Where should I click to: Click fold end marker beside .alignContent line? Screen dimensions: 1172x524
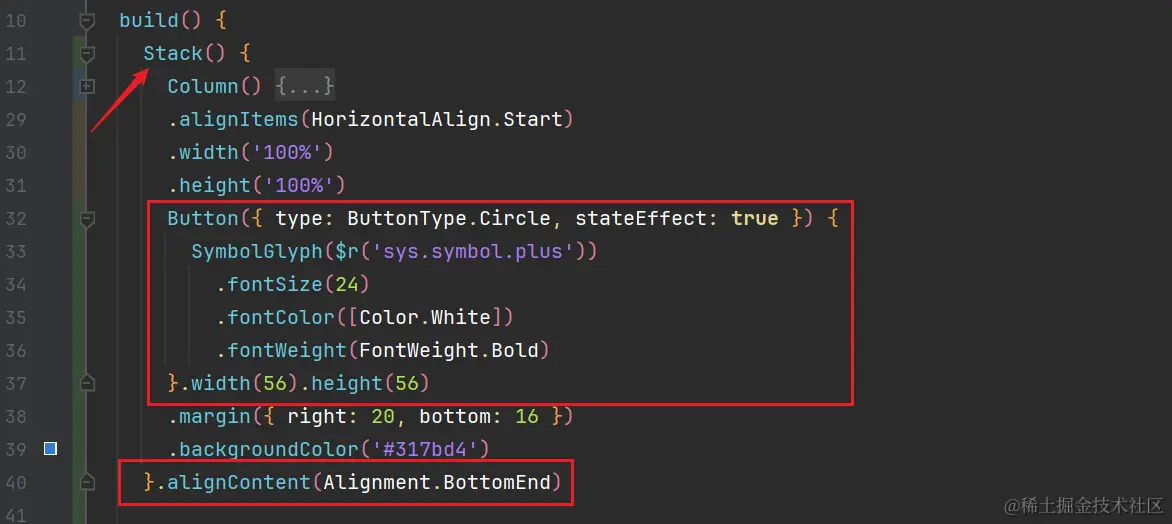tap(87, 483)
